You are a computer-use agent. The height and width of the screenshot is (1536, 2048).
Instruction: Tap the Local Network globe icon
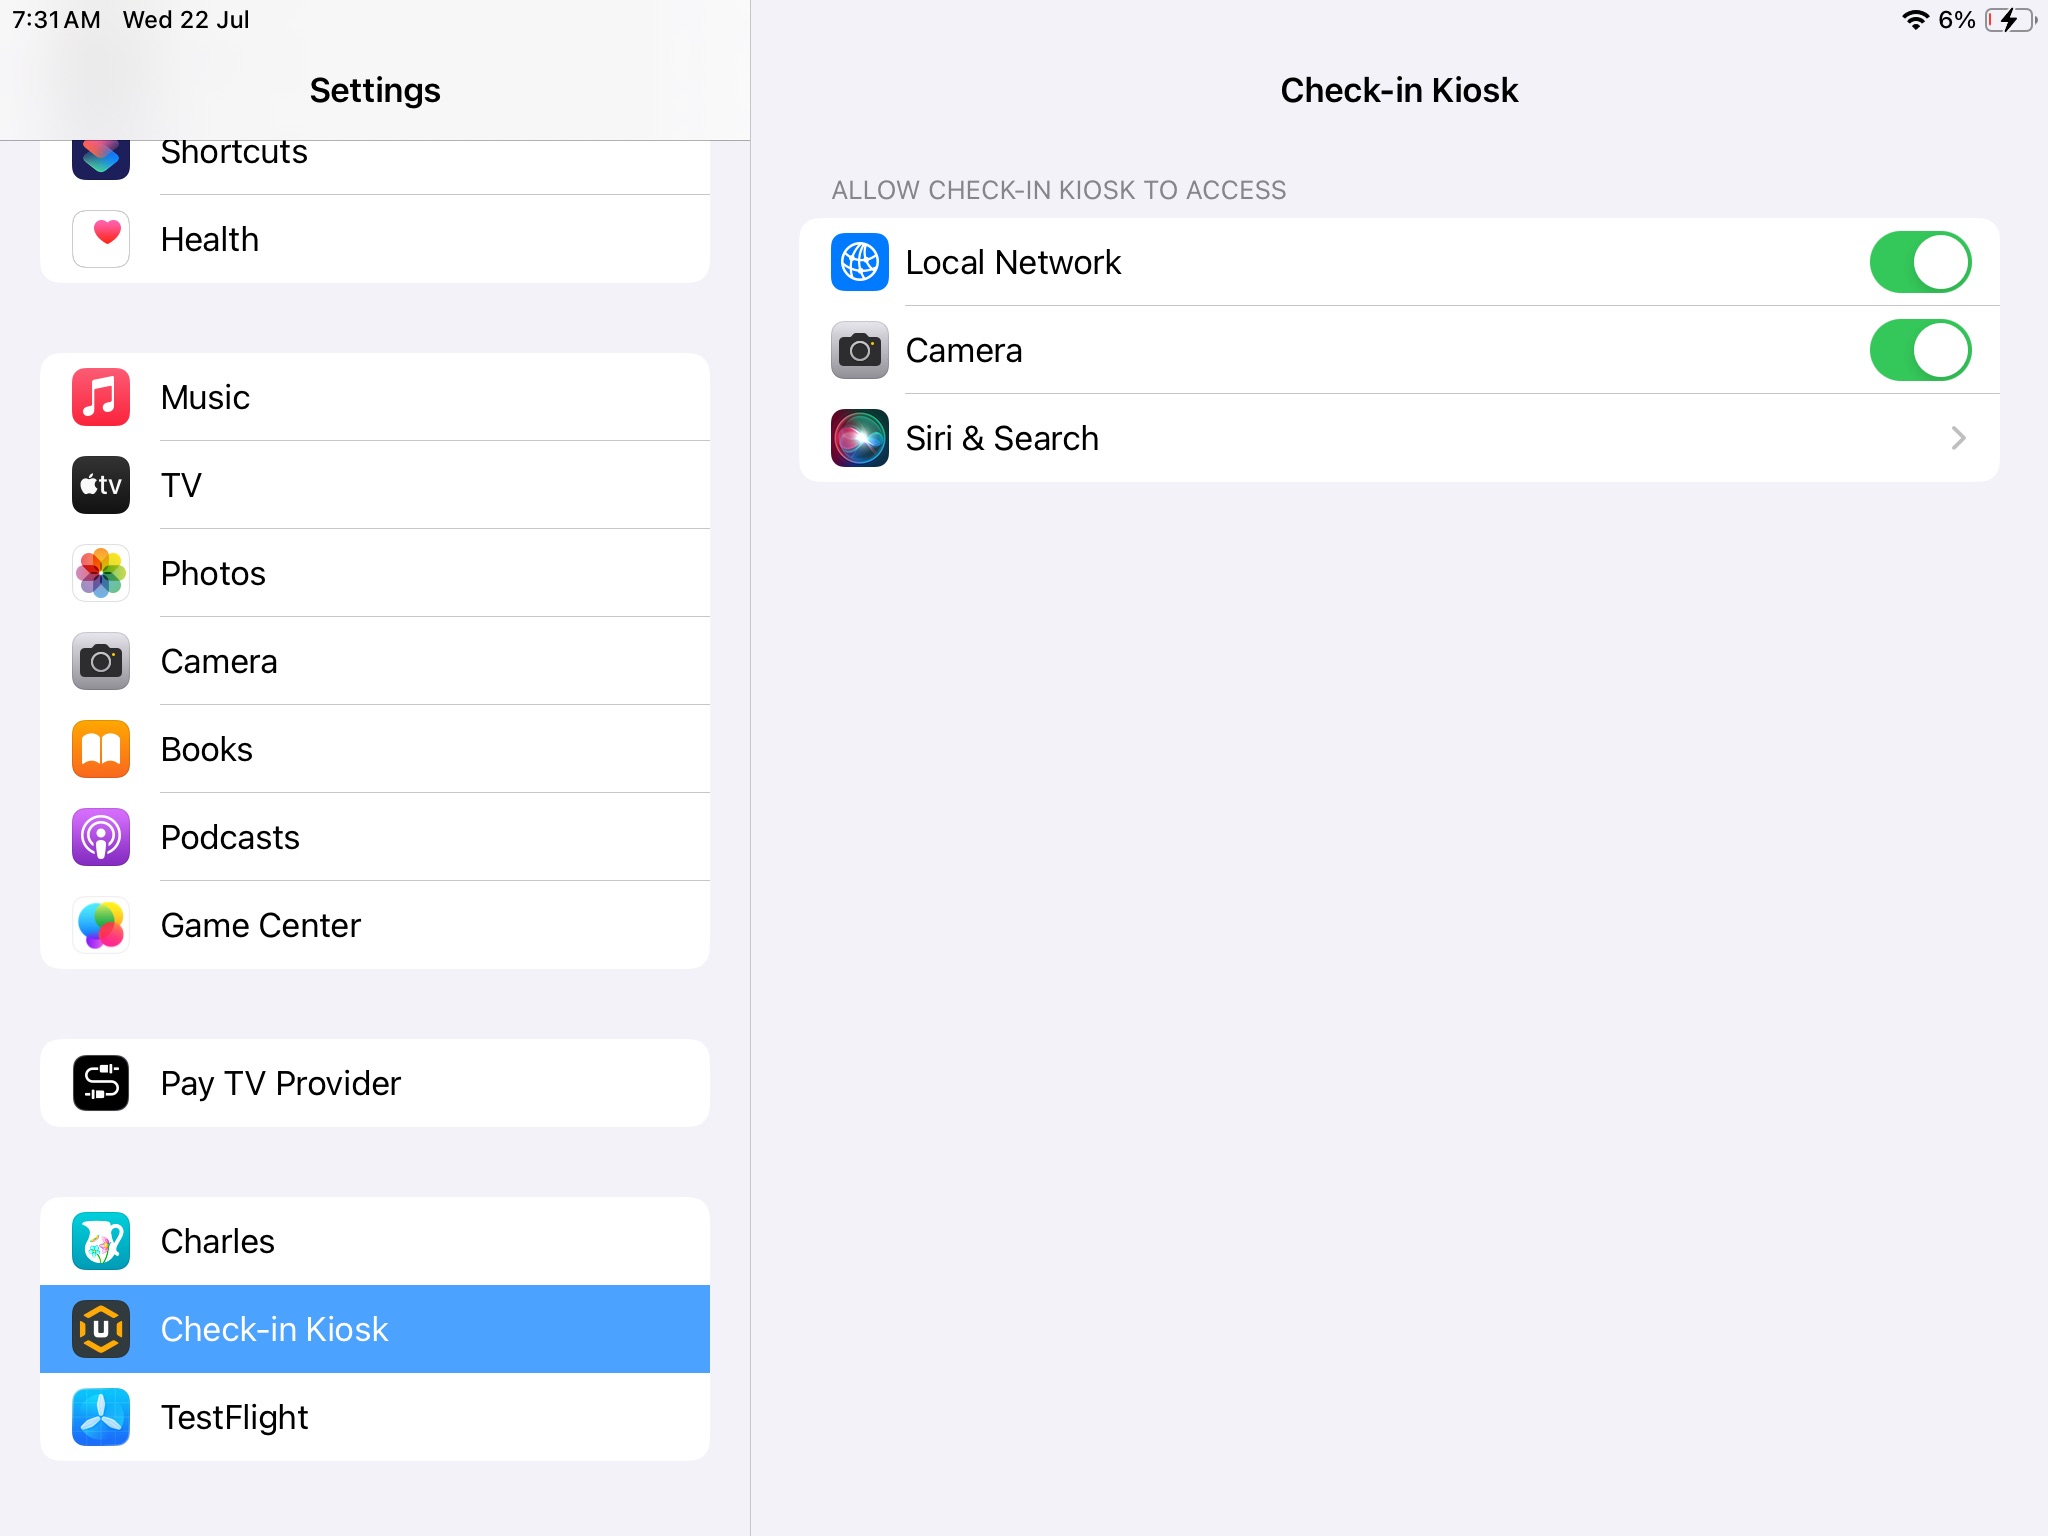[x=860, y=262]
